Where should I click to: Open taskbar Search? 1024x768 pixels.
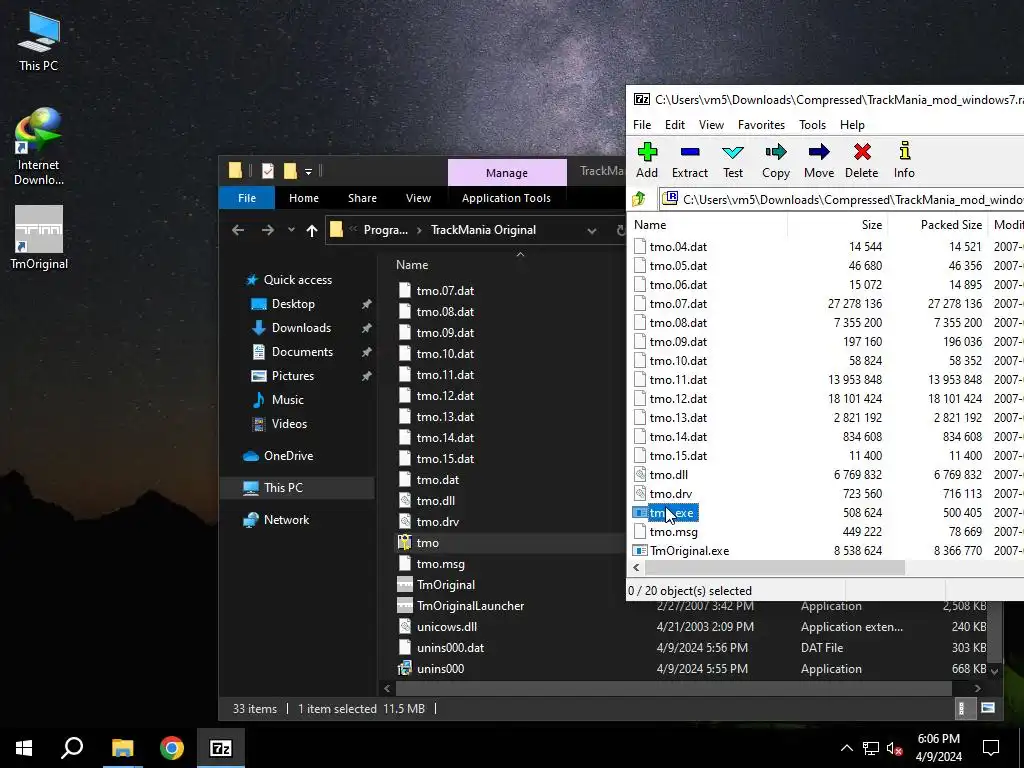point(72,748)
